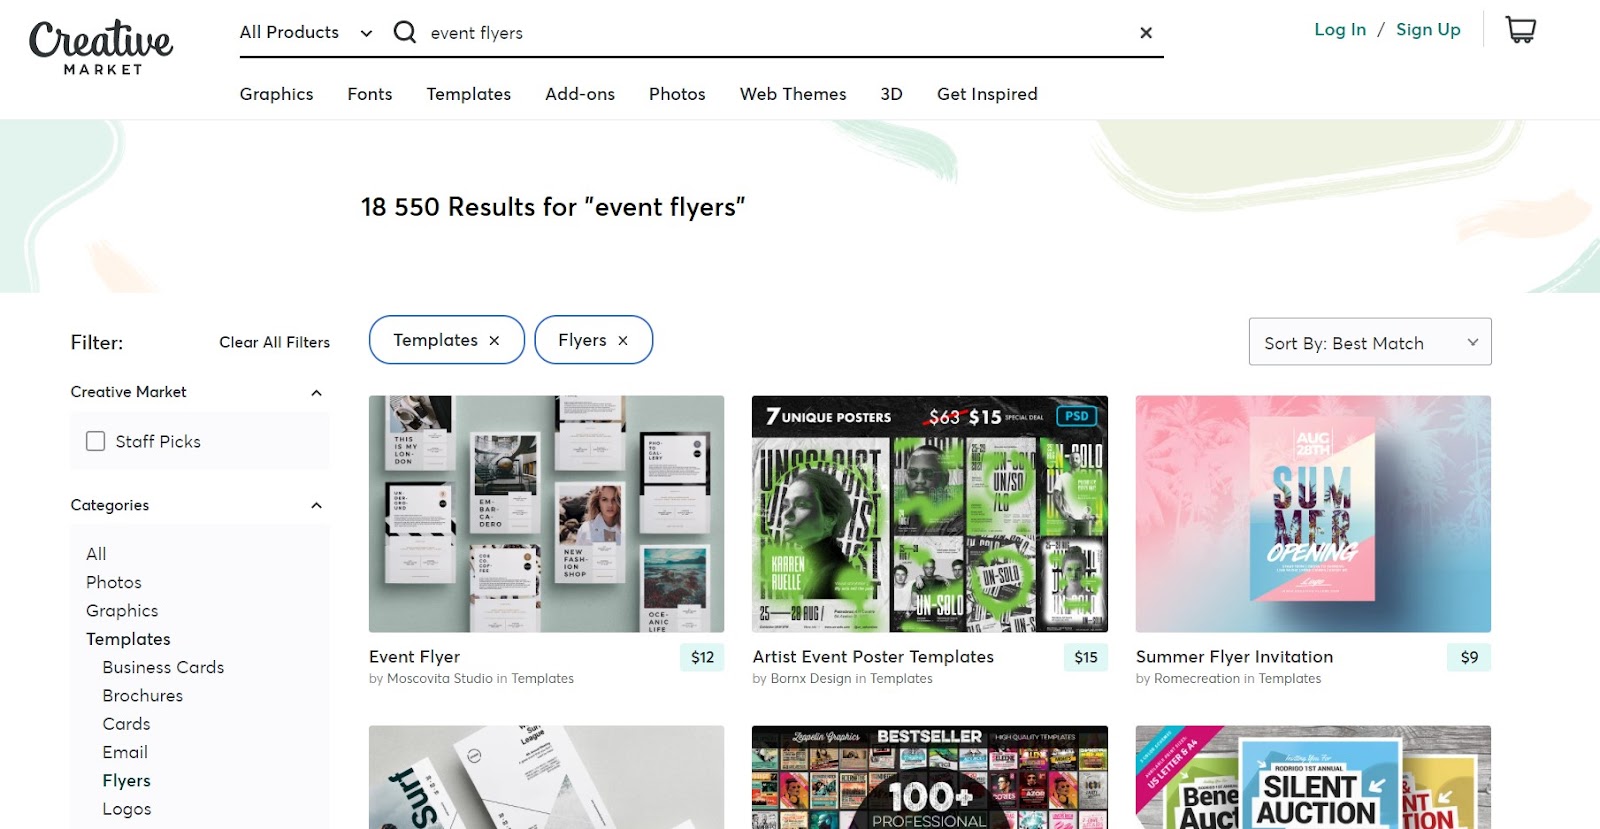
Task: Tick the Staff Picks checkbox
Action: click(x=96, y=441)
